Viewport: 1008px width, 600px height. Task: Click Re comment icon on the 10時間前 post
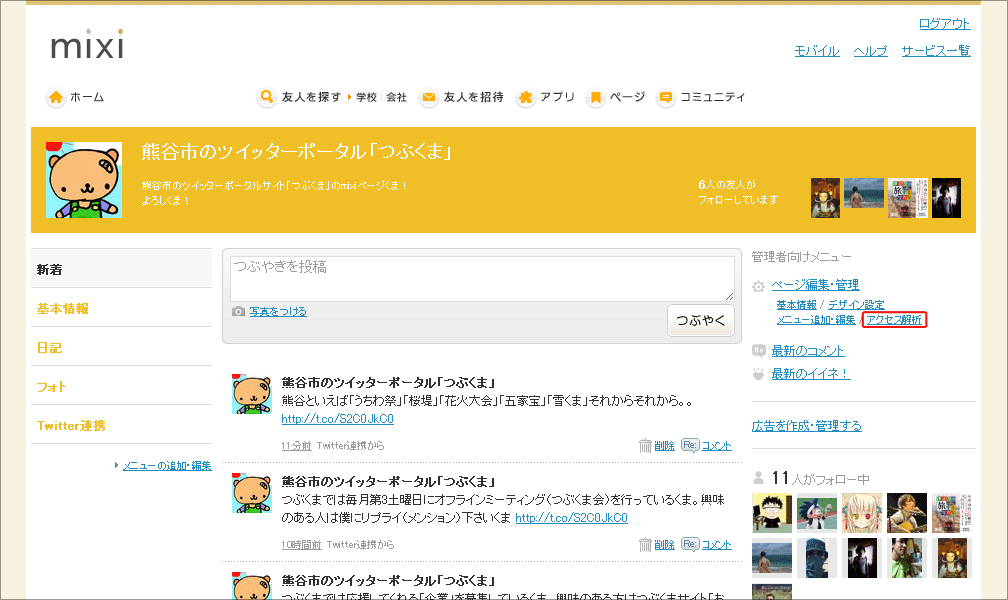tap(690, 544)
